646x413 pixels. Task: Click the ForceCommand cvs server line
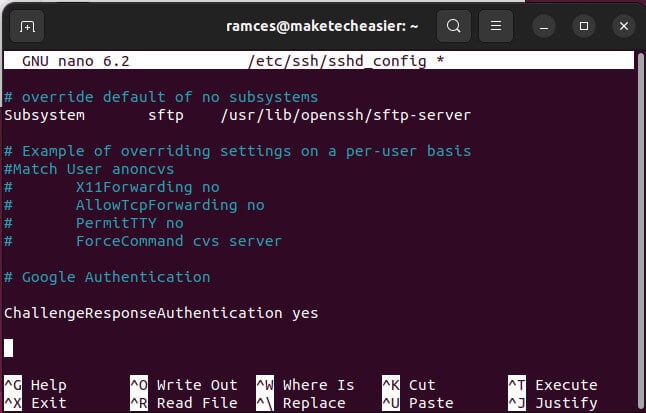(179, 241)
